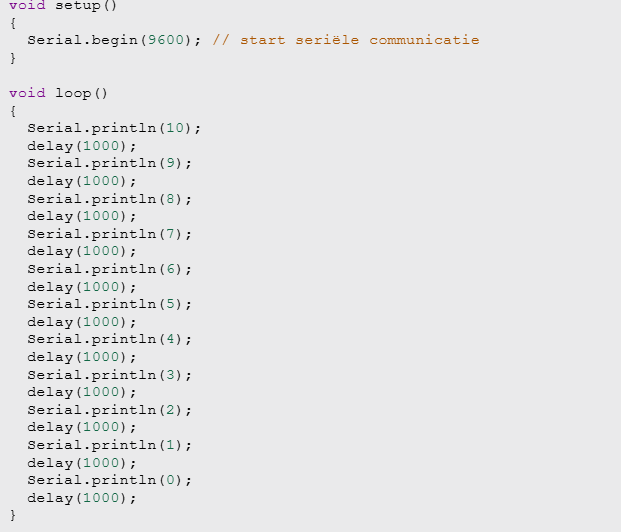Click the void setup() declaration
This screenshot has width=621, height=532.
pyautogui.click(x=63, y=6)
